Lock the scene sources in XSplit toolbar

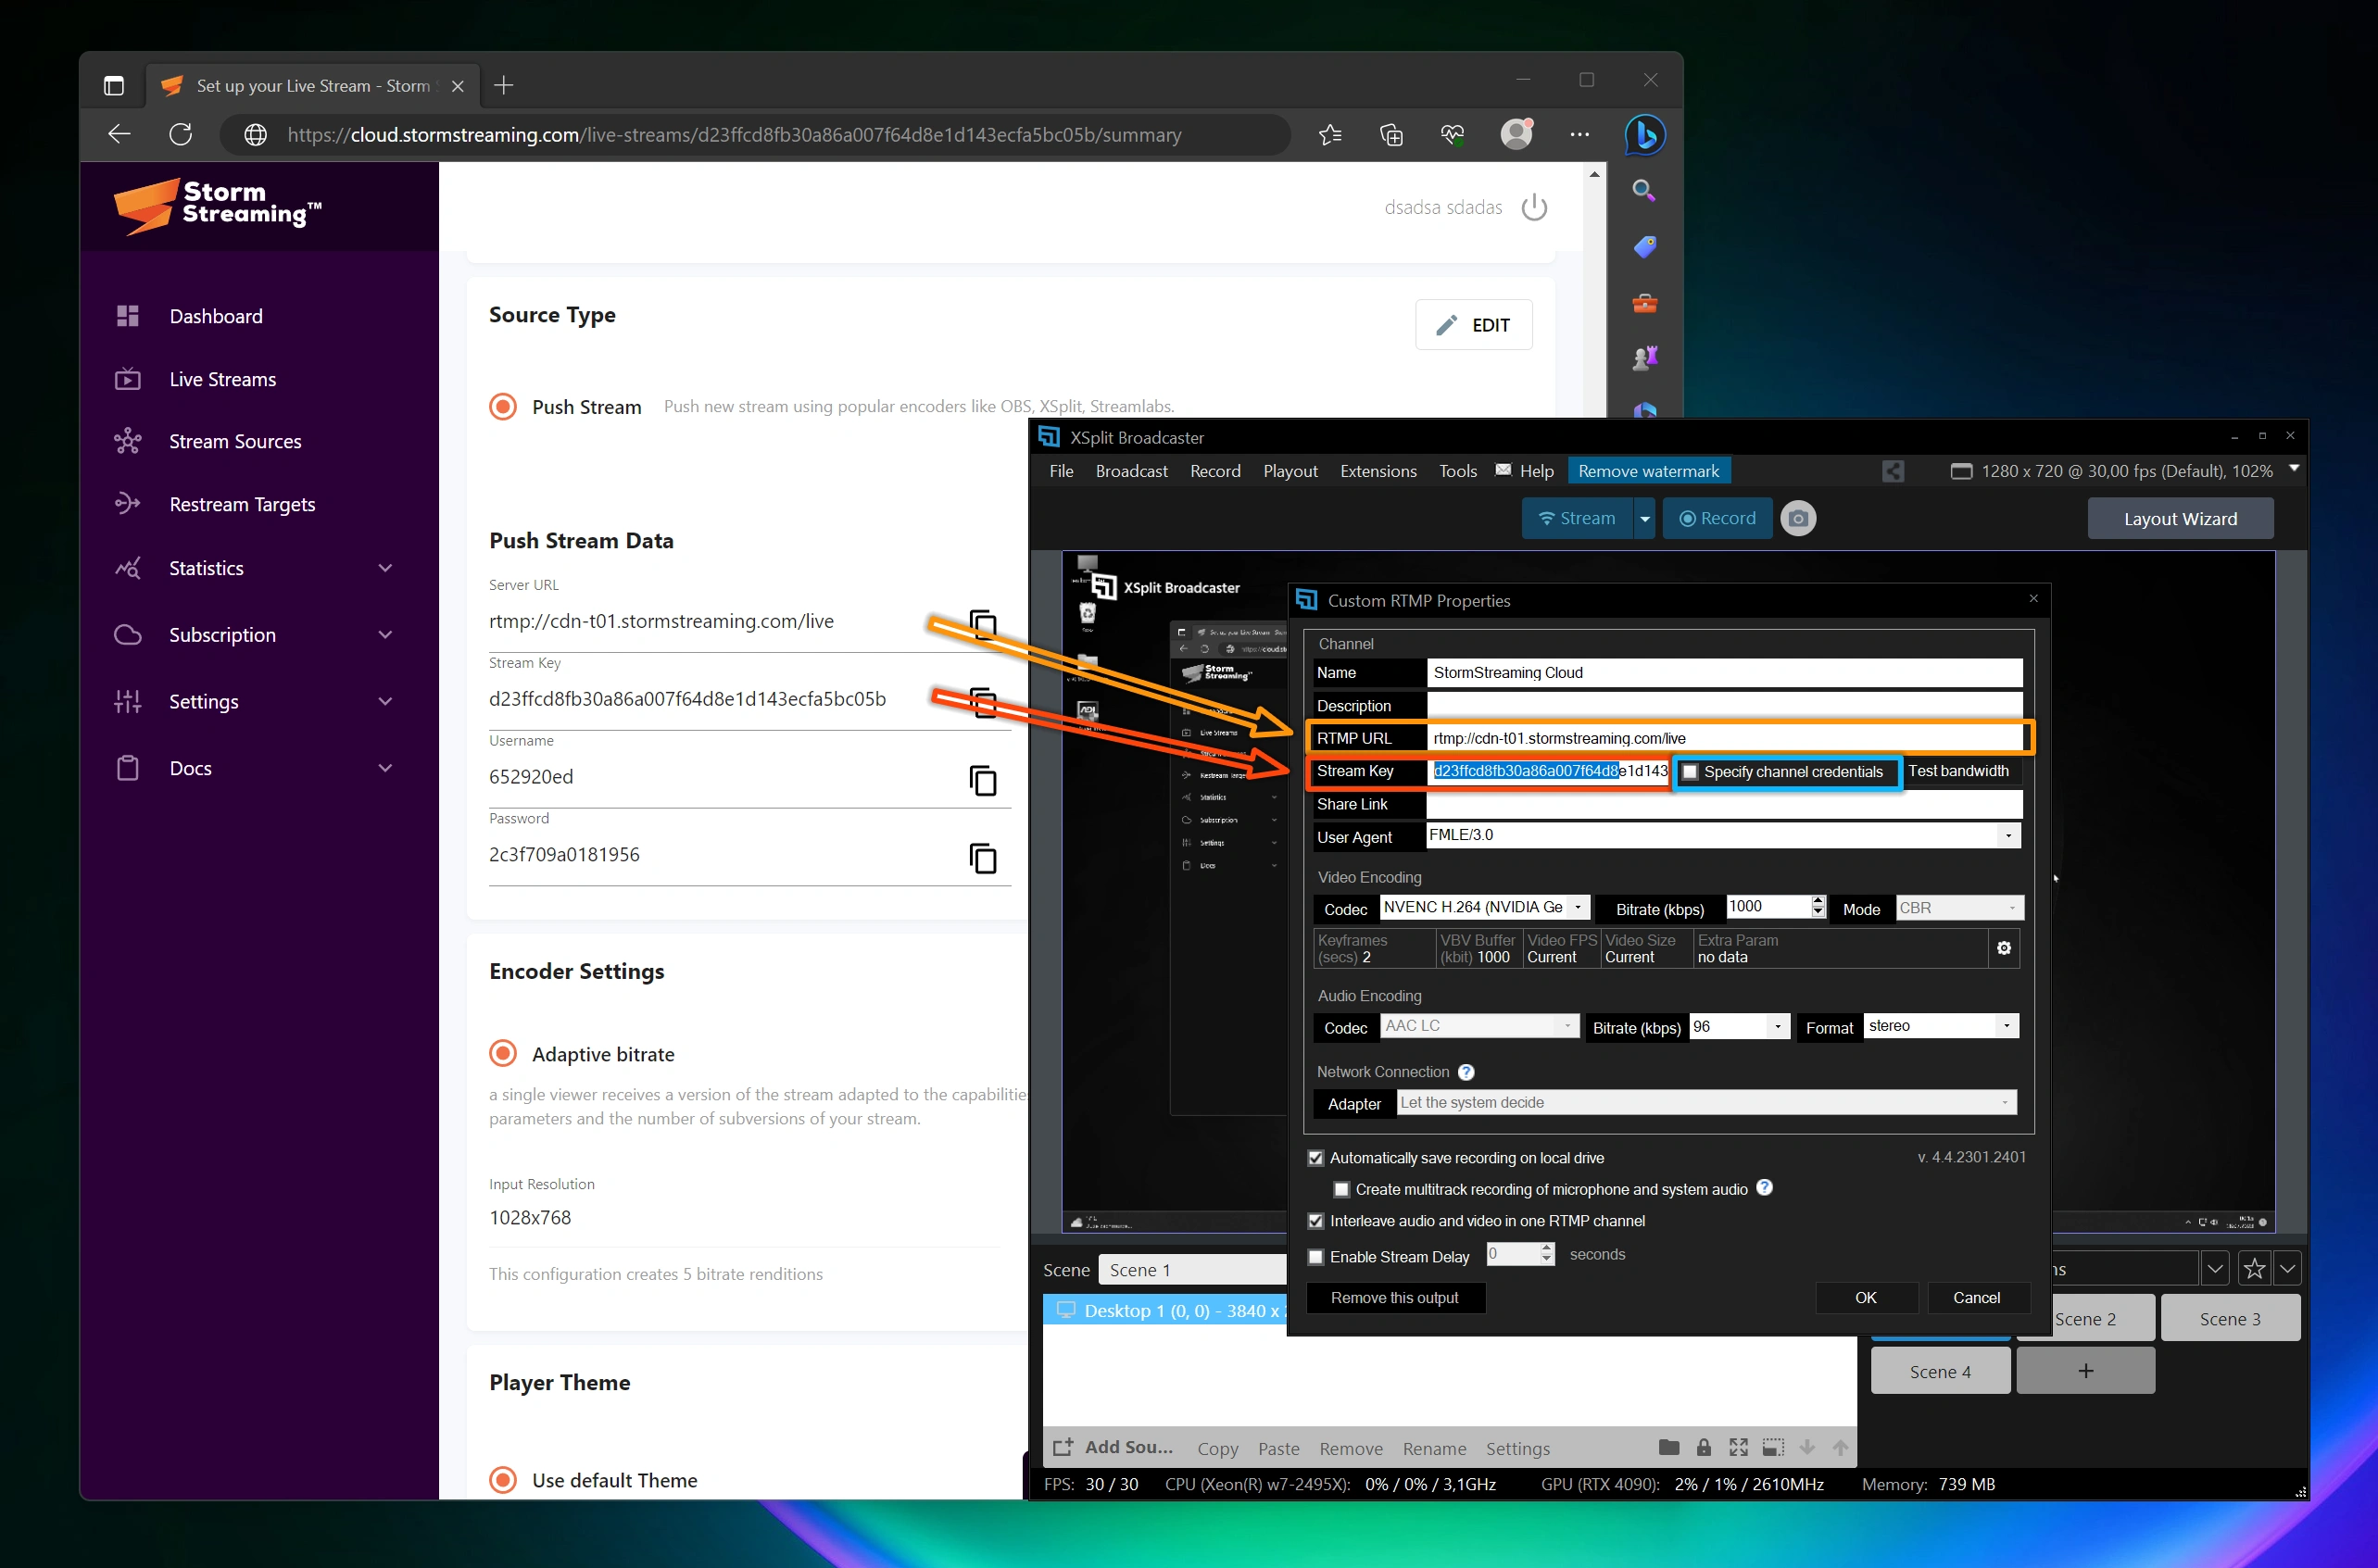[1705, 1447]
